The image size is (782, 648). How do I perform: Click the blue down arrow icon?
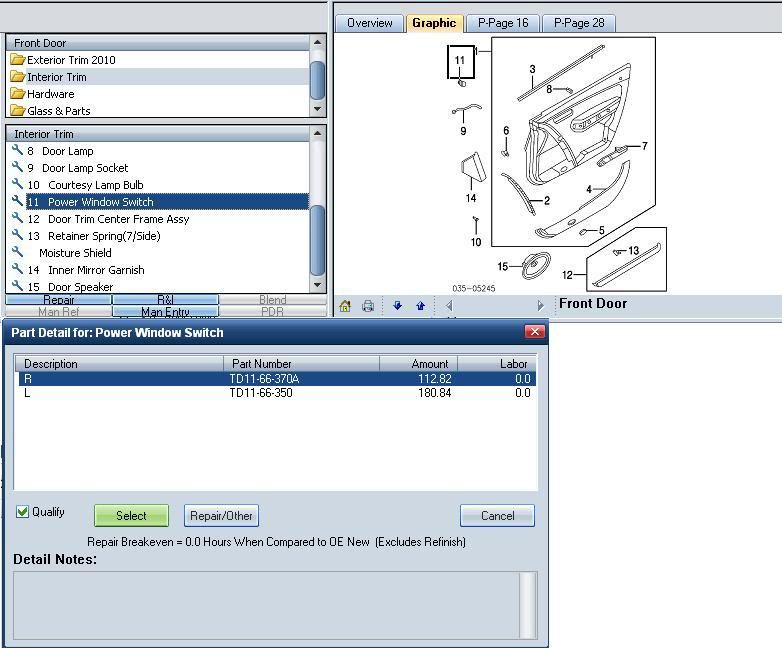click(397, 305)
